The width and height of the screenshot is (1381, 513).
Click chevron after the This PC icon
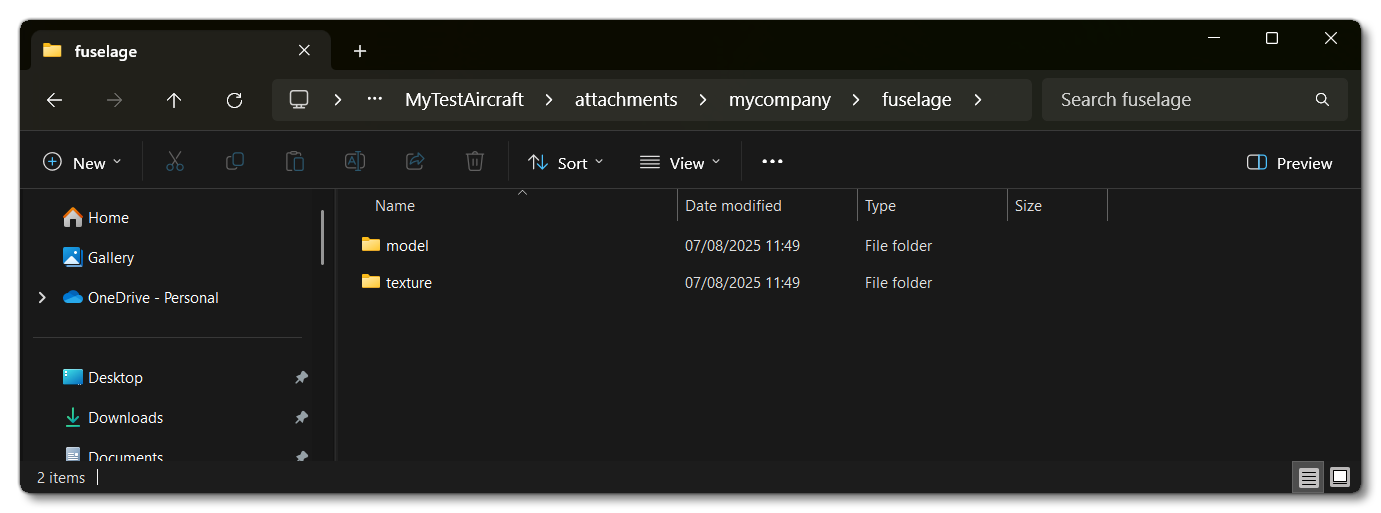coord(338,100)
